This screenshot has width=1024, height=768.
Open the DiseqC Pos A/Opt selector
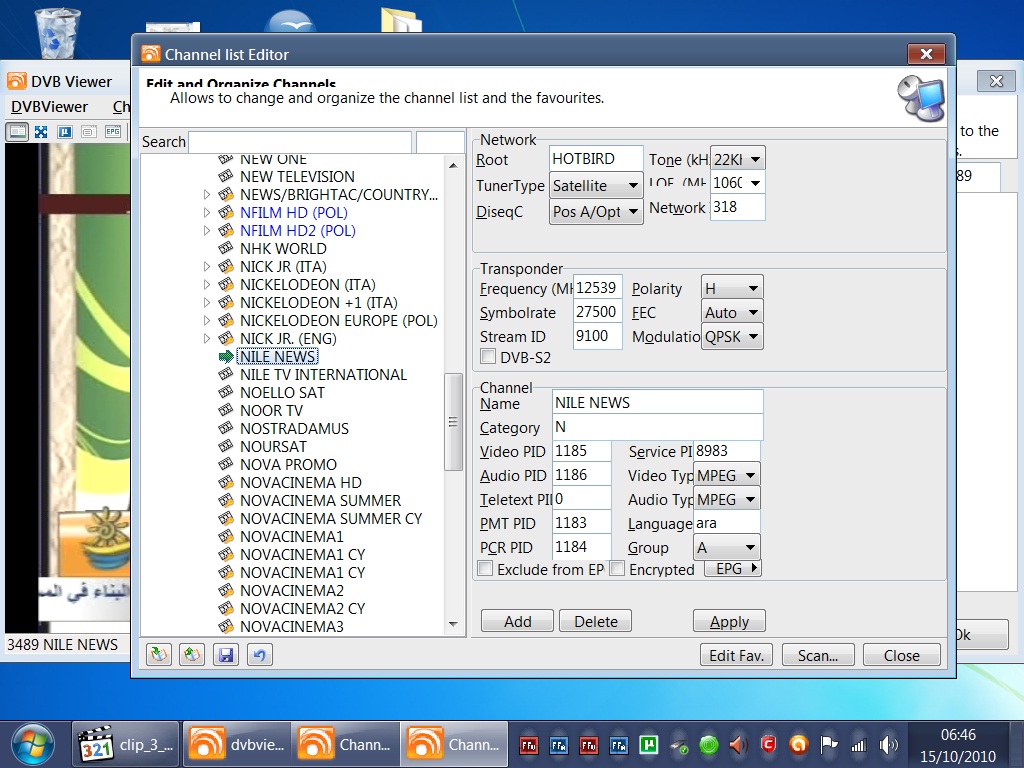596,211
